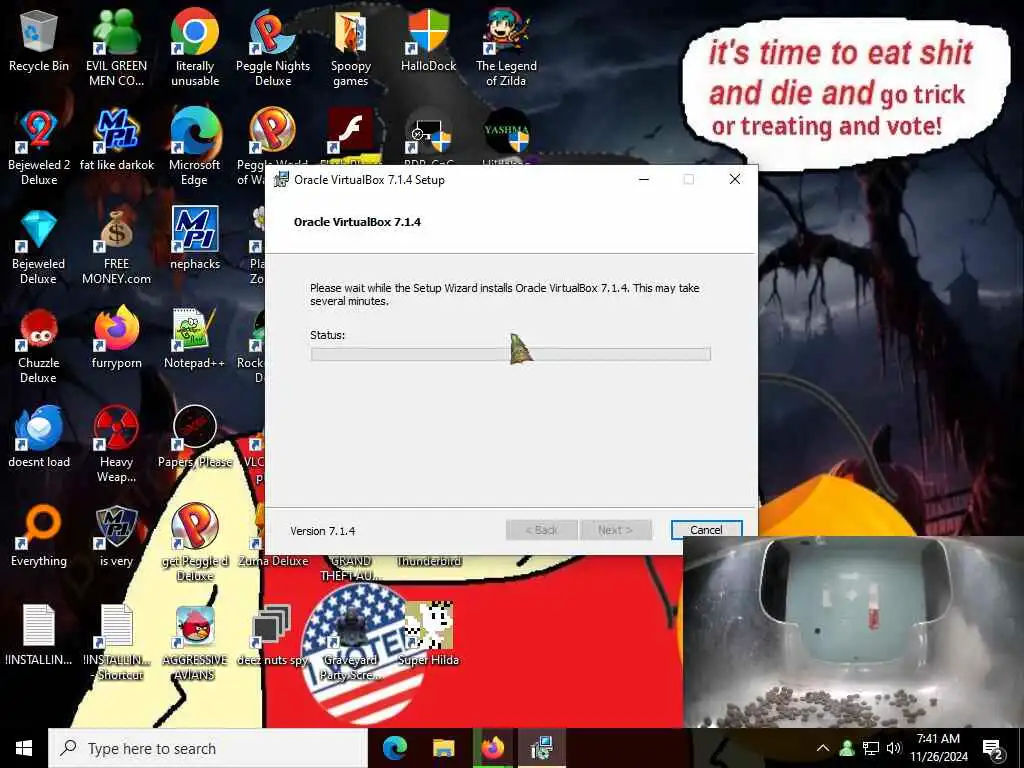Open the network status tray icon

(871, 748)
